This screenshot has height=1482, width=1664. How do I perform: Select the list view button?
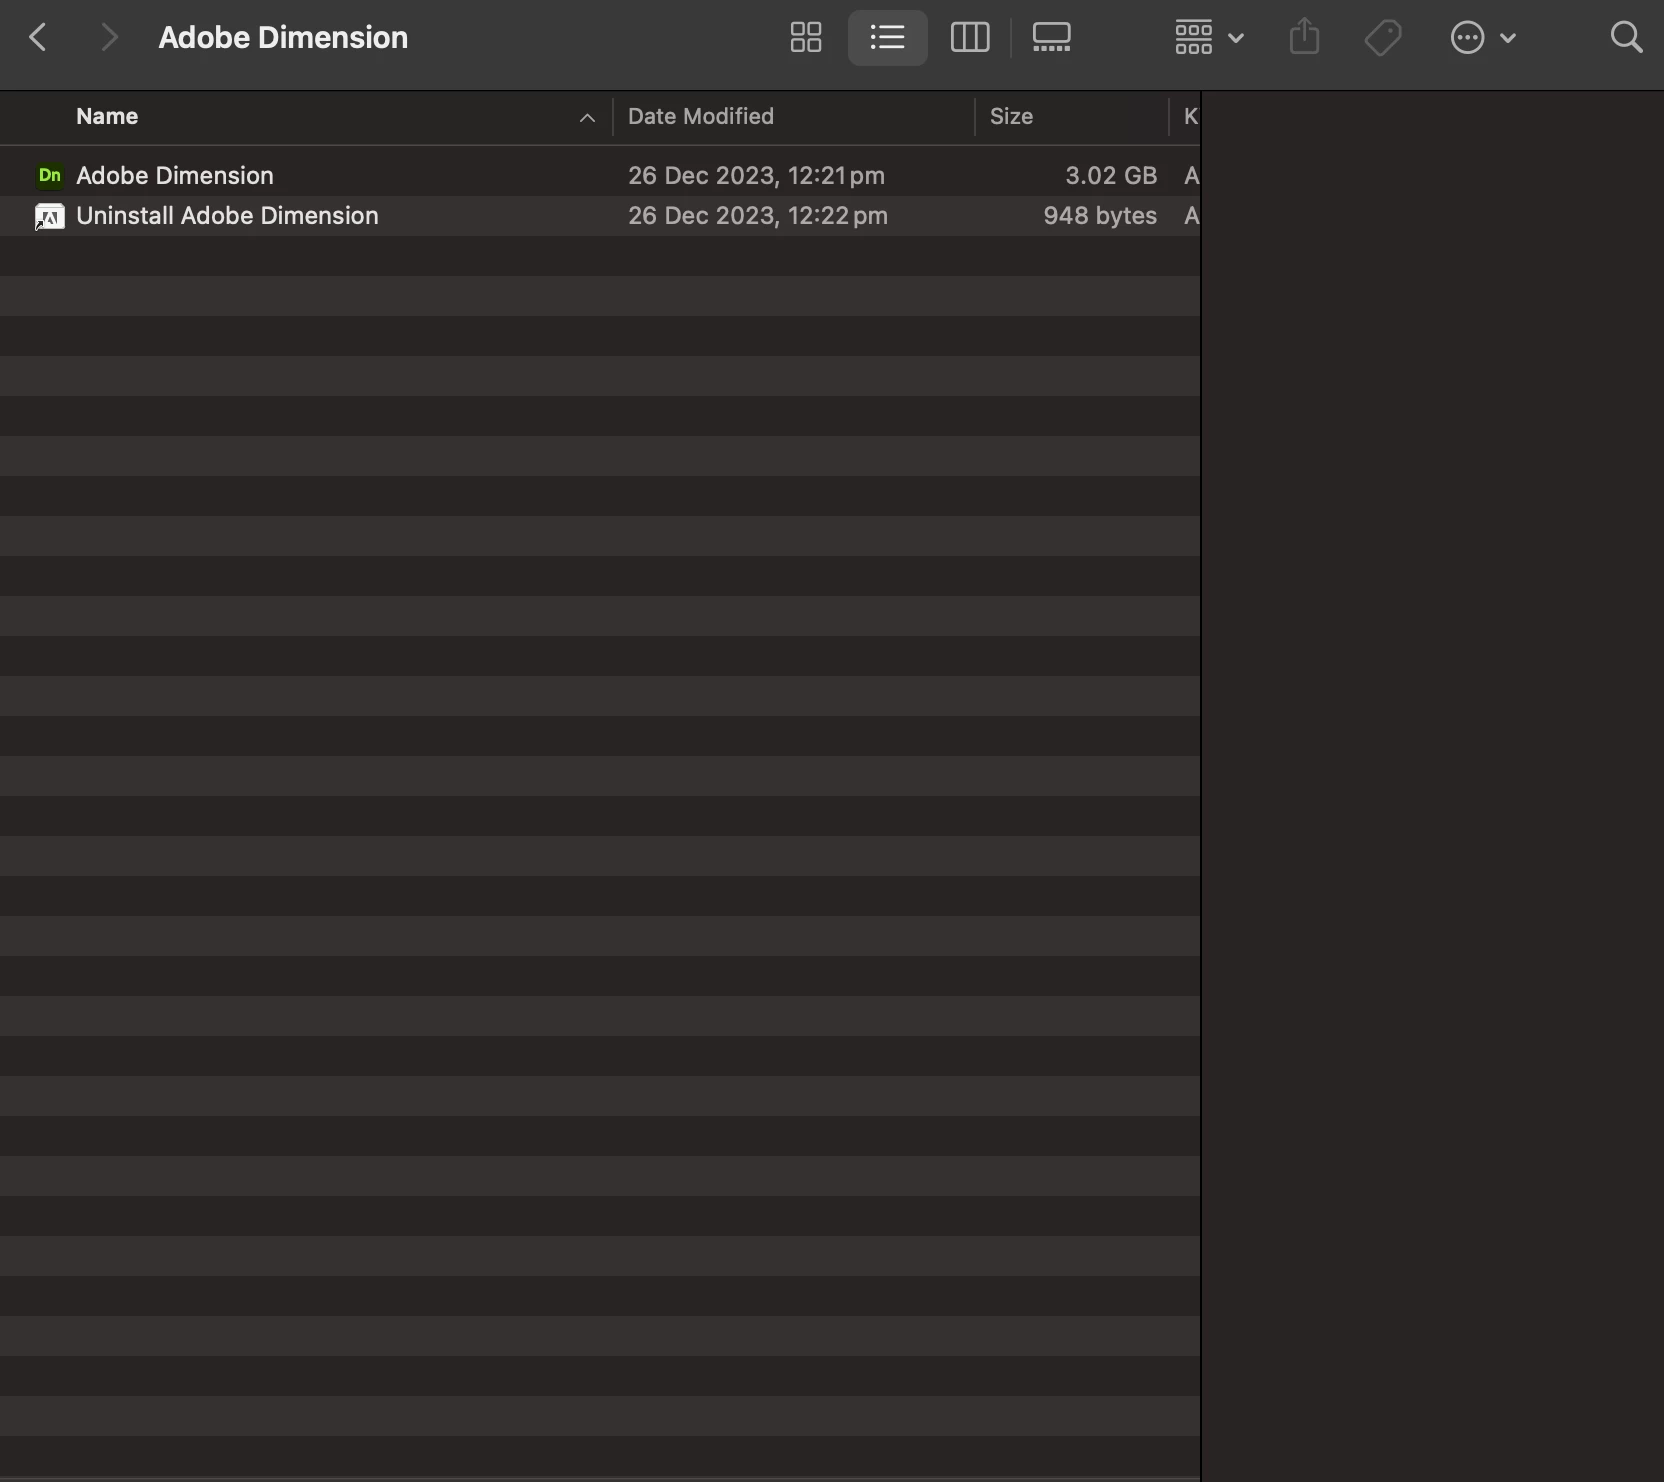887,38
